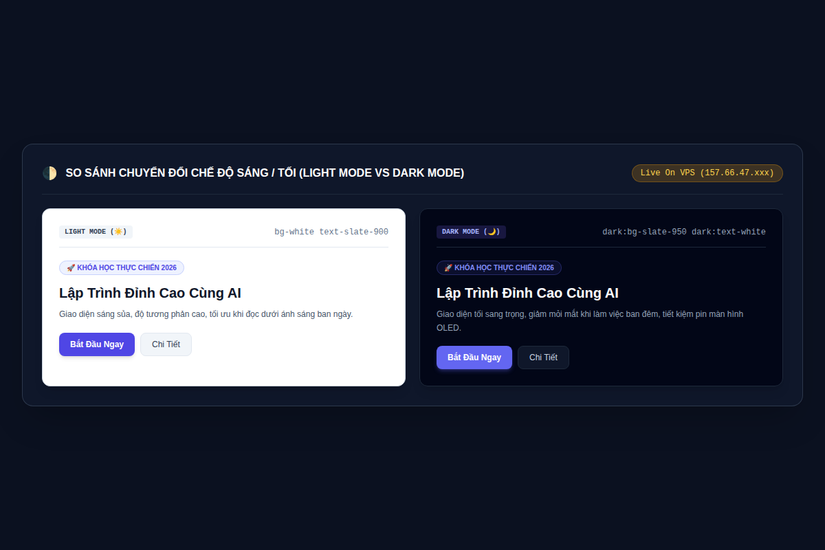825x550 pixels.
Task: Click Bắt Đầu Ngay in dark card
Action: click(x=474, y=357)
